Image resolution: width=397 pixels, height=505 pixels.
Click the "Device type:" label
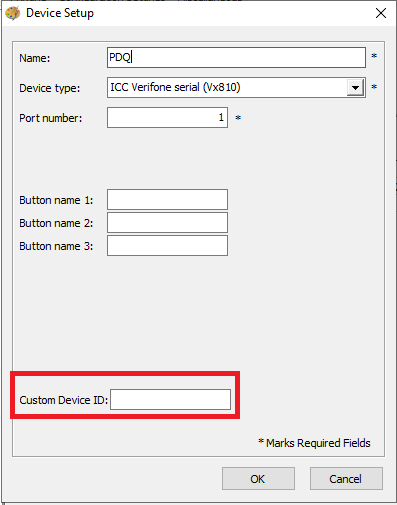[50, 88]
